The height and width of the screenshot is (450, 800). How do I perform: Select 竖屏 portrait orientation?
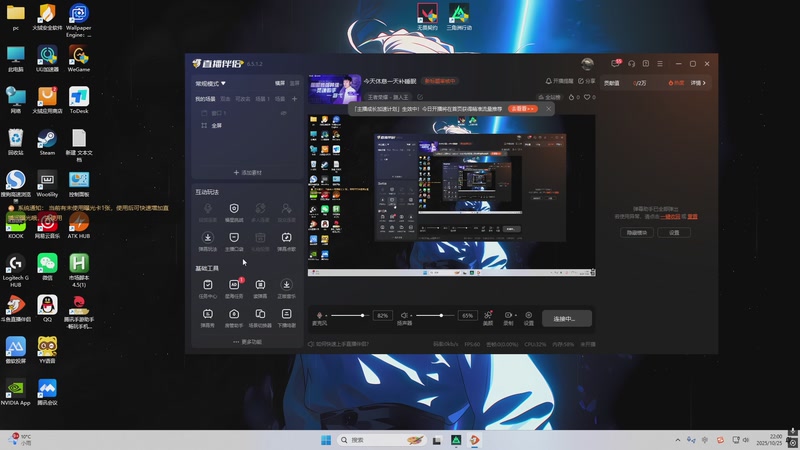(x=294, y=83)
